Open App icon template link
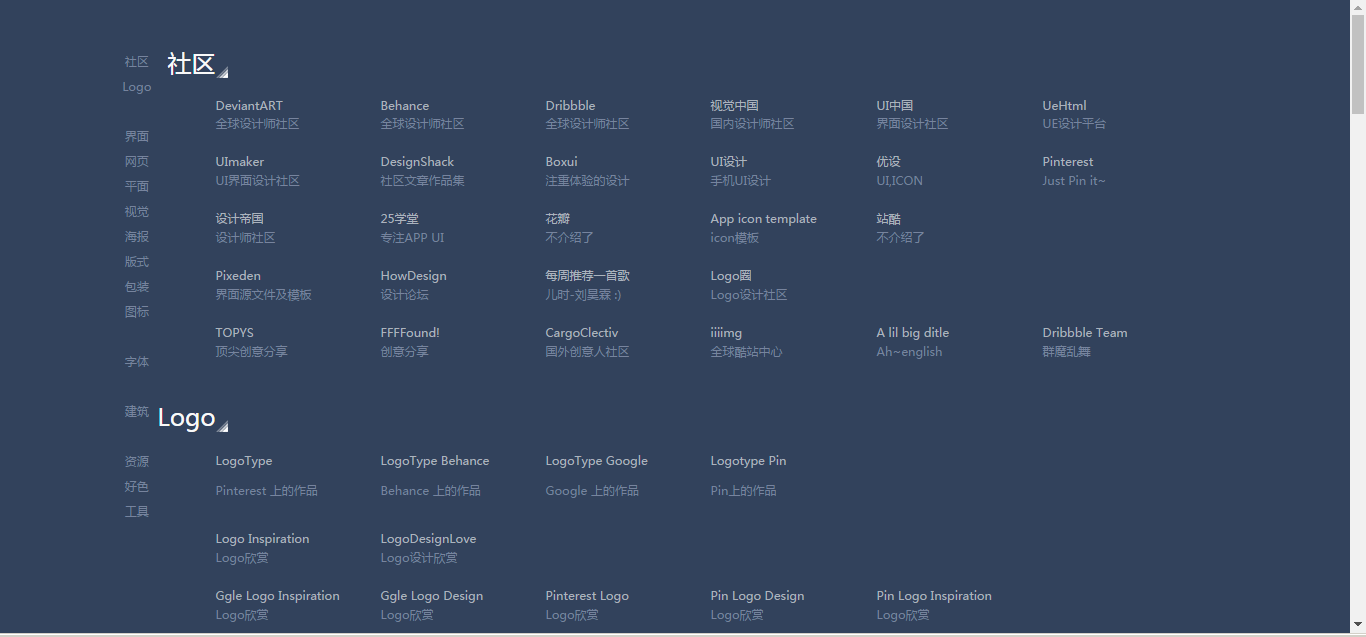 (x=763, y=219)
